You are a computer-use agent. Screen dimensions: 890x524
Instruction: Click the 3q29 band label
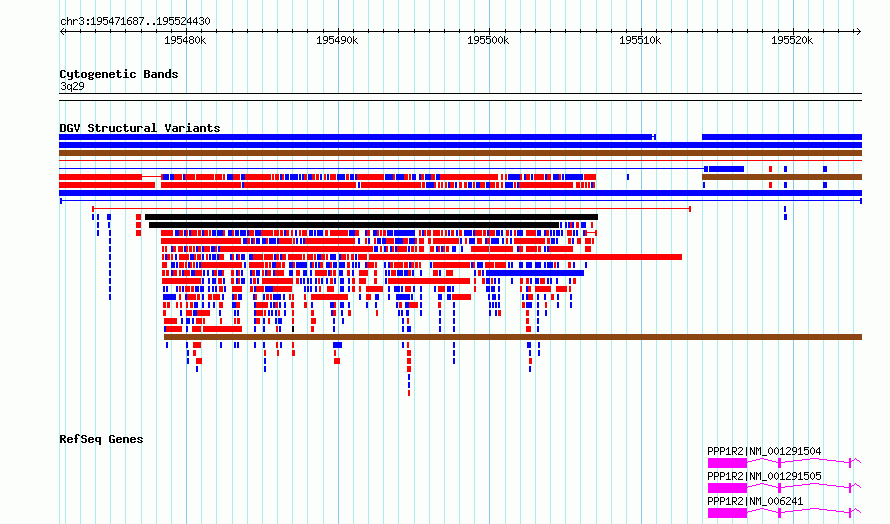72,87
